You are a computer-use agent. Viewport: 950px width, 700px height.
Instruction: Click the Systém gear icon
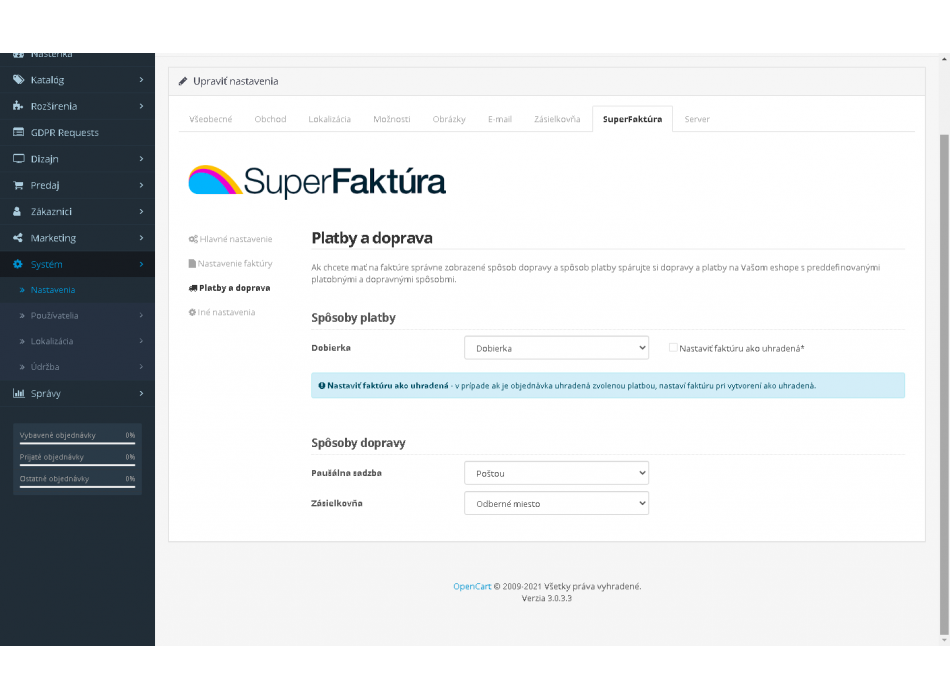(18, 264)
